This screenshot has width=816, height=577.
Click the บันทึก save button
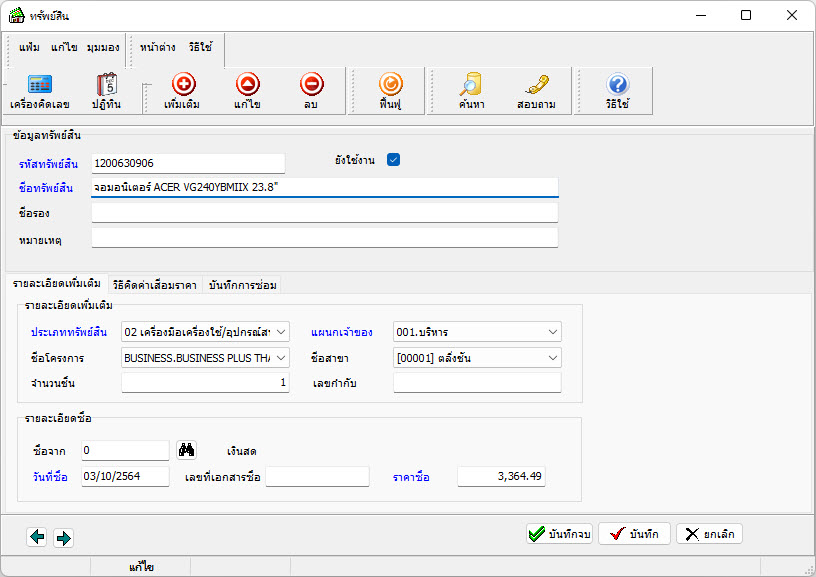coord(634,534)
